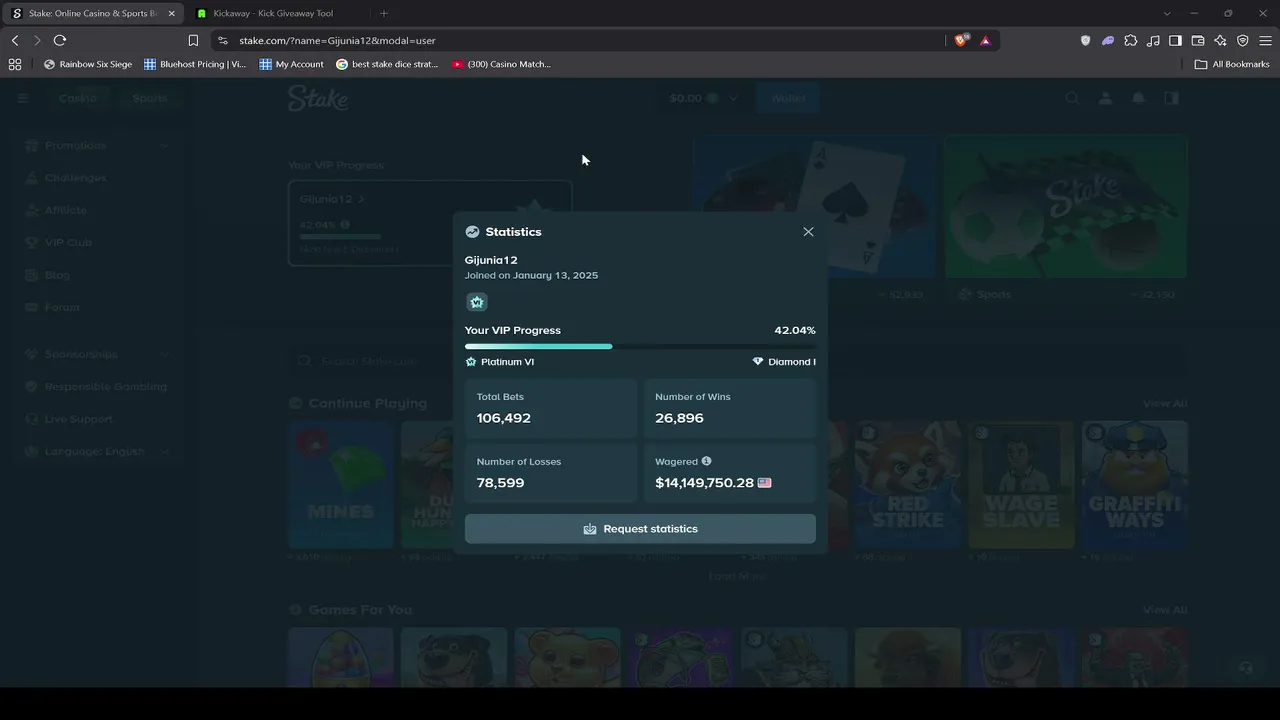Open the tab search dropdown arrow
1280x720 pixels.
coord(1167,13)
